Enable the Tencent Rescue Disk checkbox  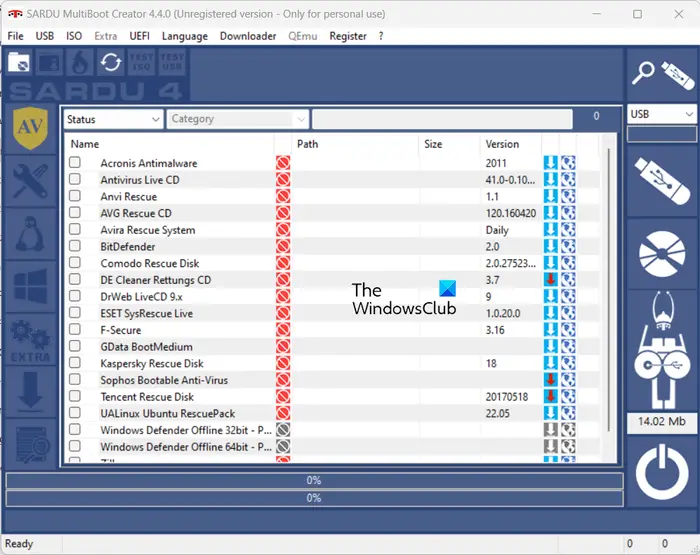75,396
